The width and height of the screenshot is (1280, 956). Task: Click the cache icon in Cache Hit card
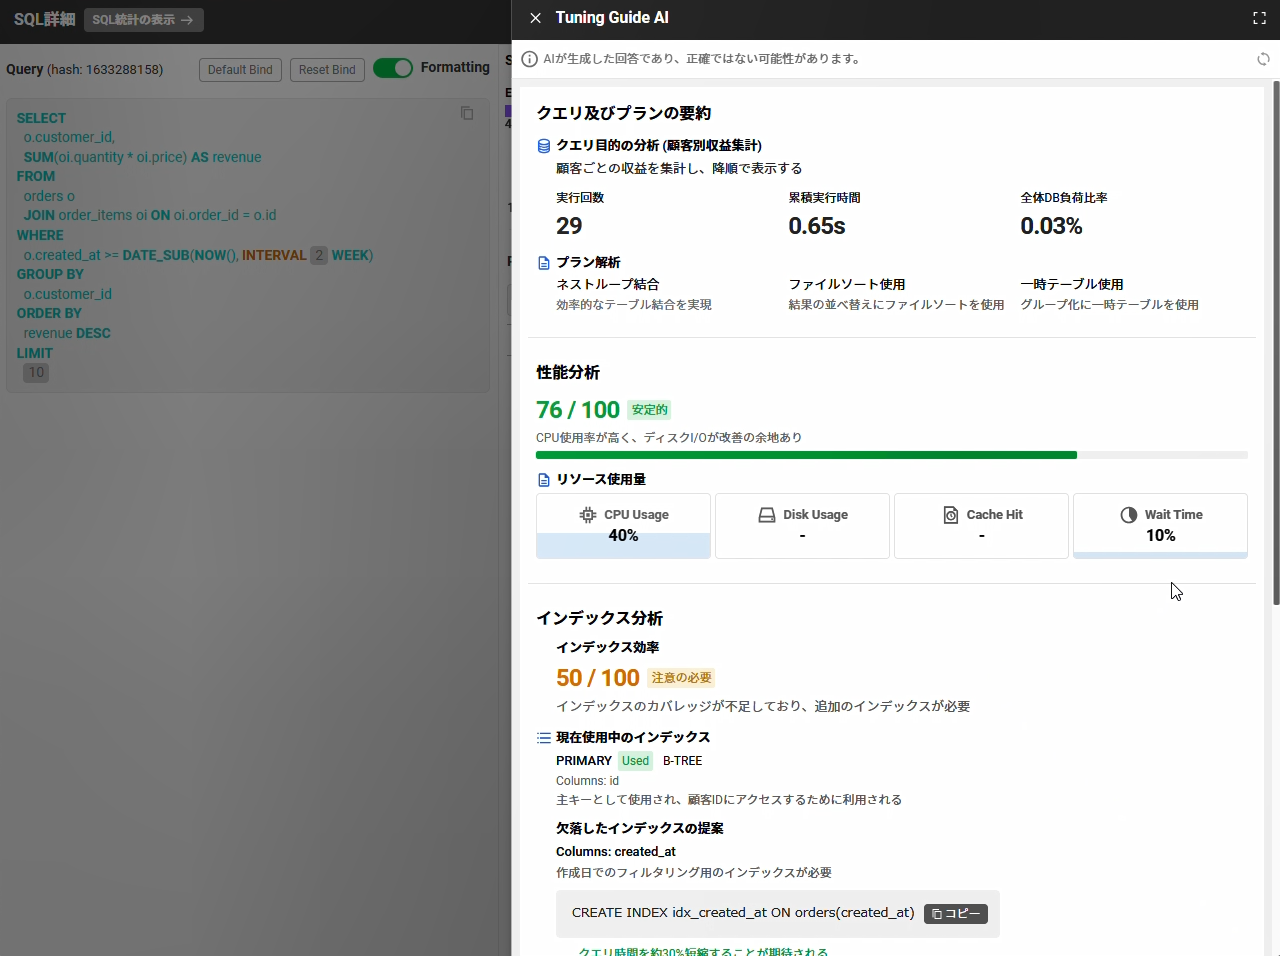[951, 515]
